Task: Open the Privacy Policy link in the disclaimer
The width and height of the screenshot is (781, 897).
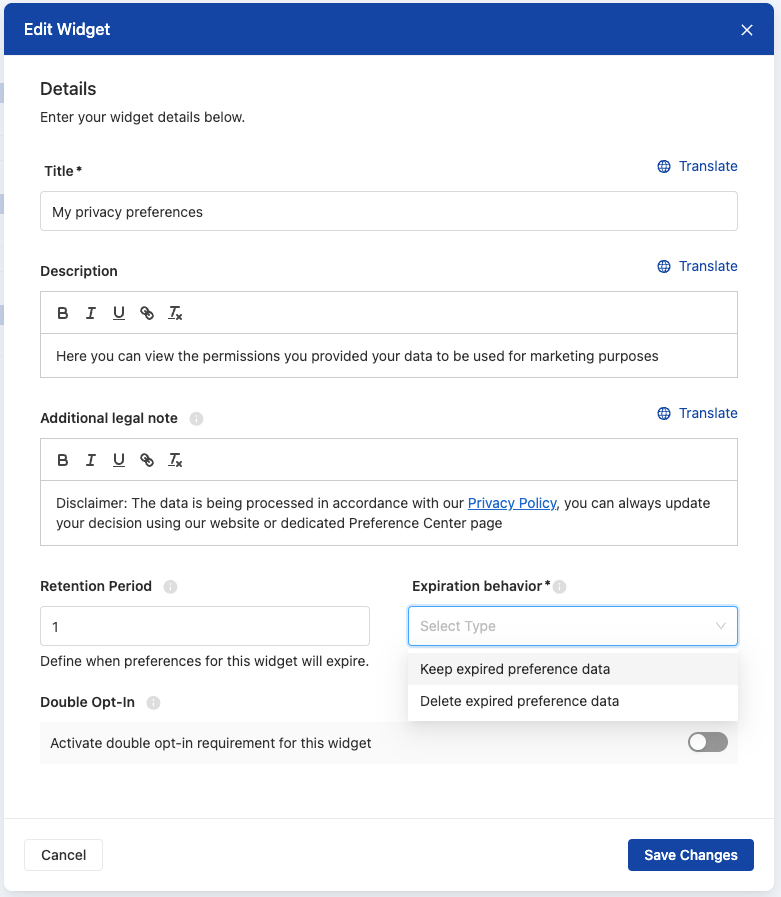Action: [511, 503]
